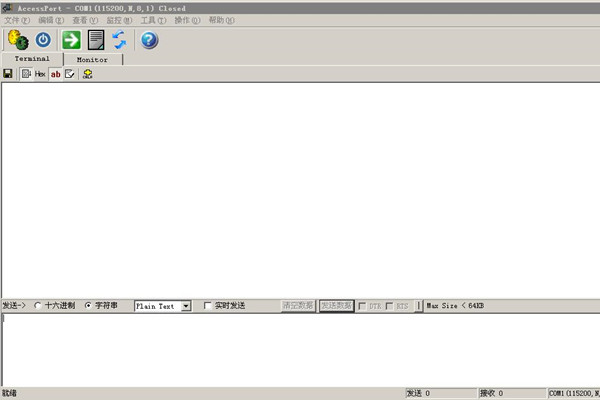Toggle Hex display mode icon
600x400 pixels.
coord(40,74)
